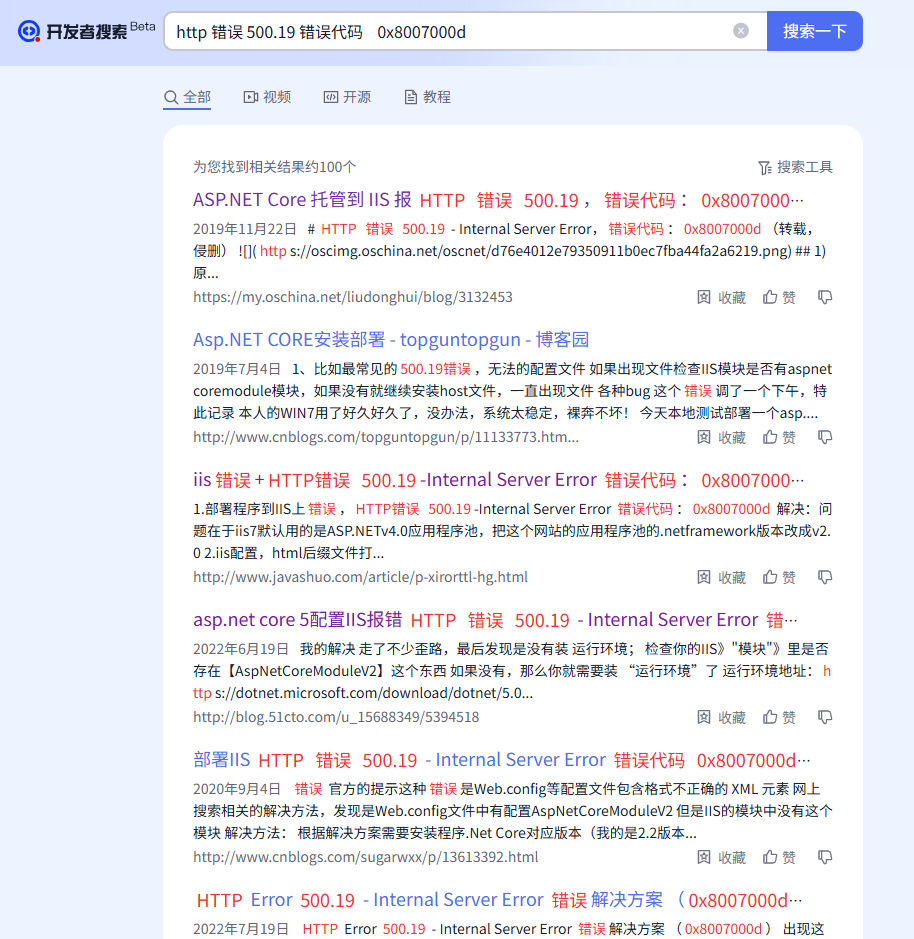The width and height of the screenshot is (914, 939).
Task: Like the 51cto blog result
Action: (779, 717)
